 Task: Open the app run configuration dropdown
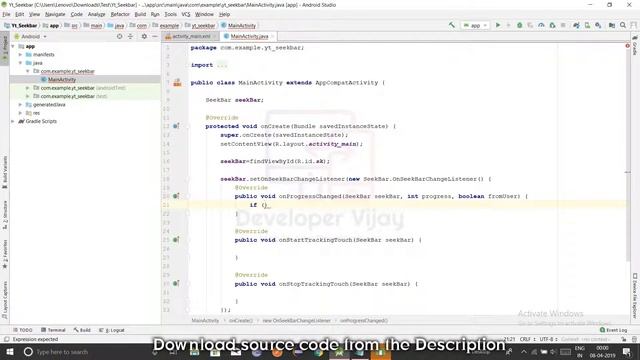pyautogui.click(x=476, y=25)
